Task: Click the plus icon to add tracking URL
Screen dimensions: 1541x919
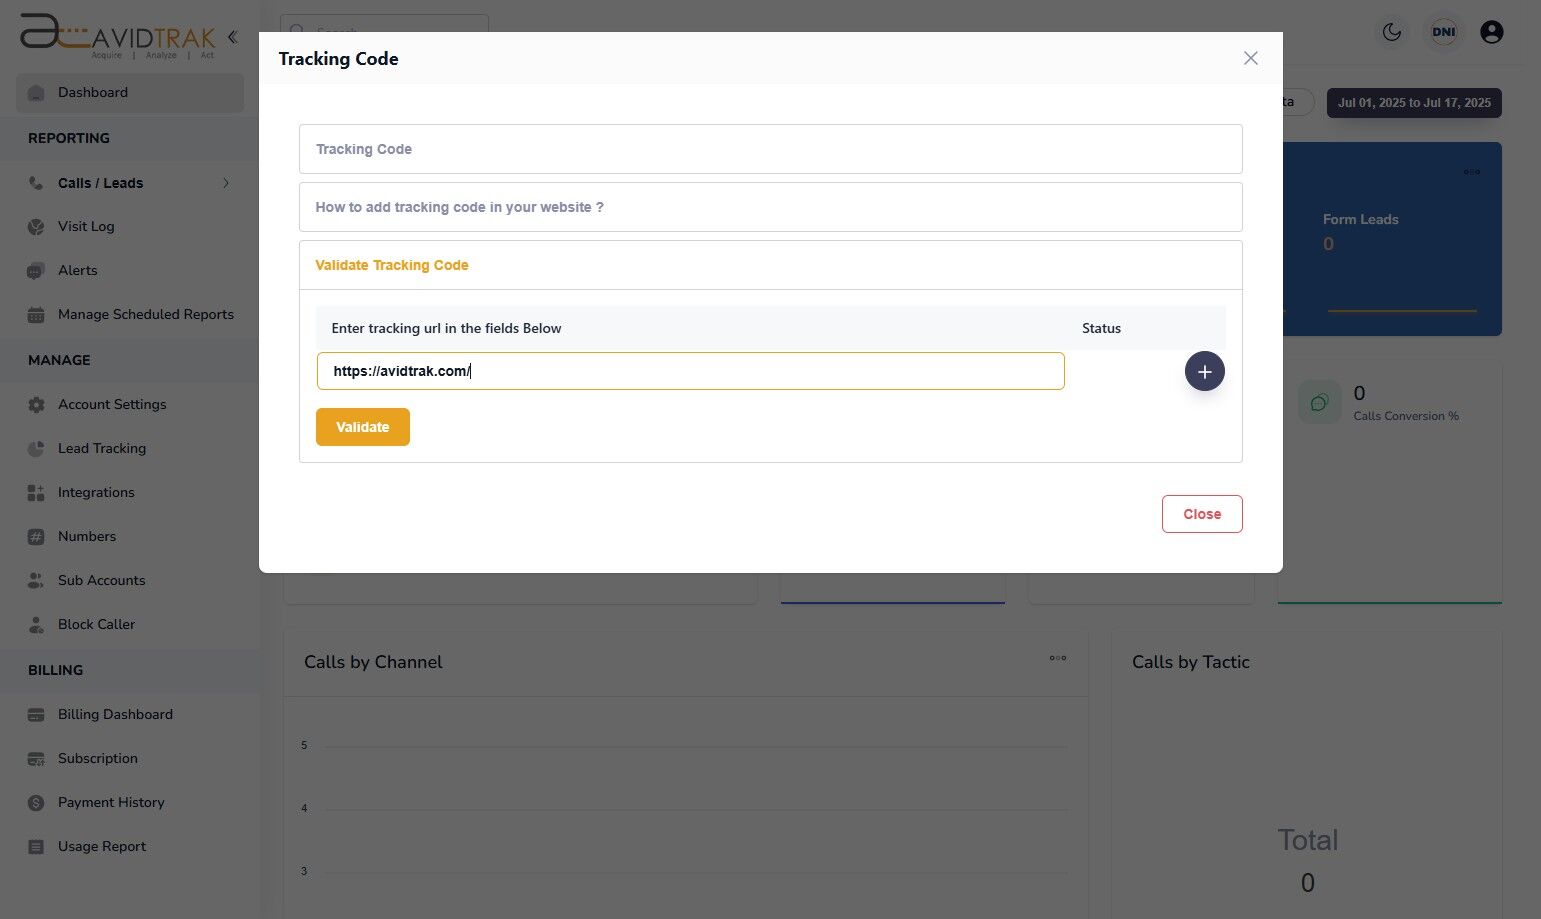Action: pos(1204,370)
